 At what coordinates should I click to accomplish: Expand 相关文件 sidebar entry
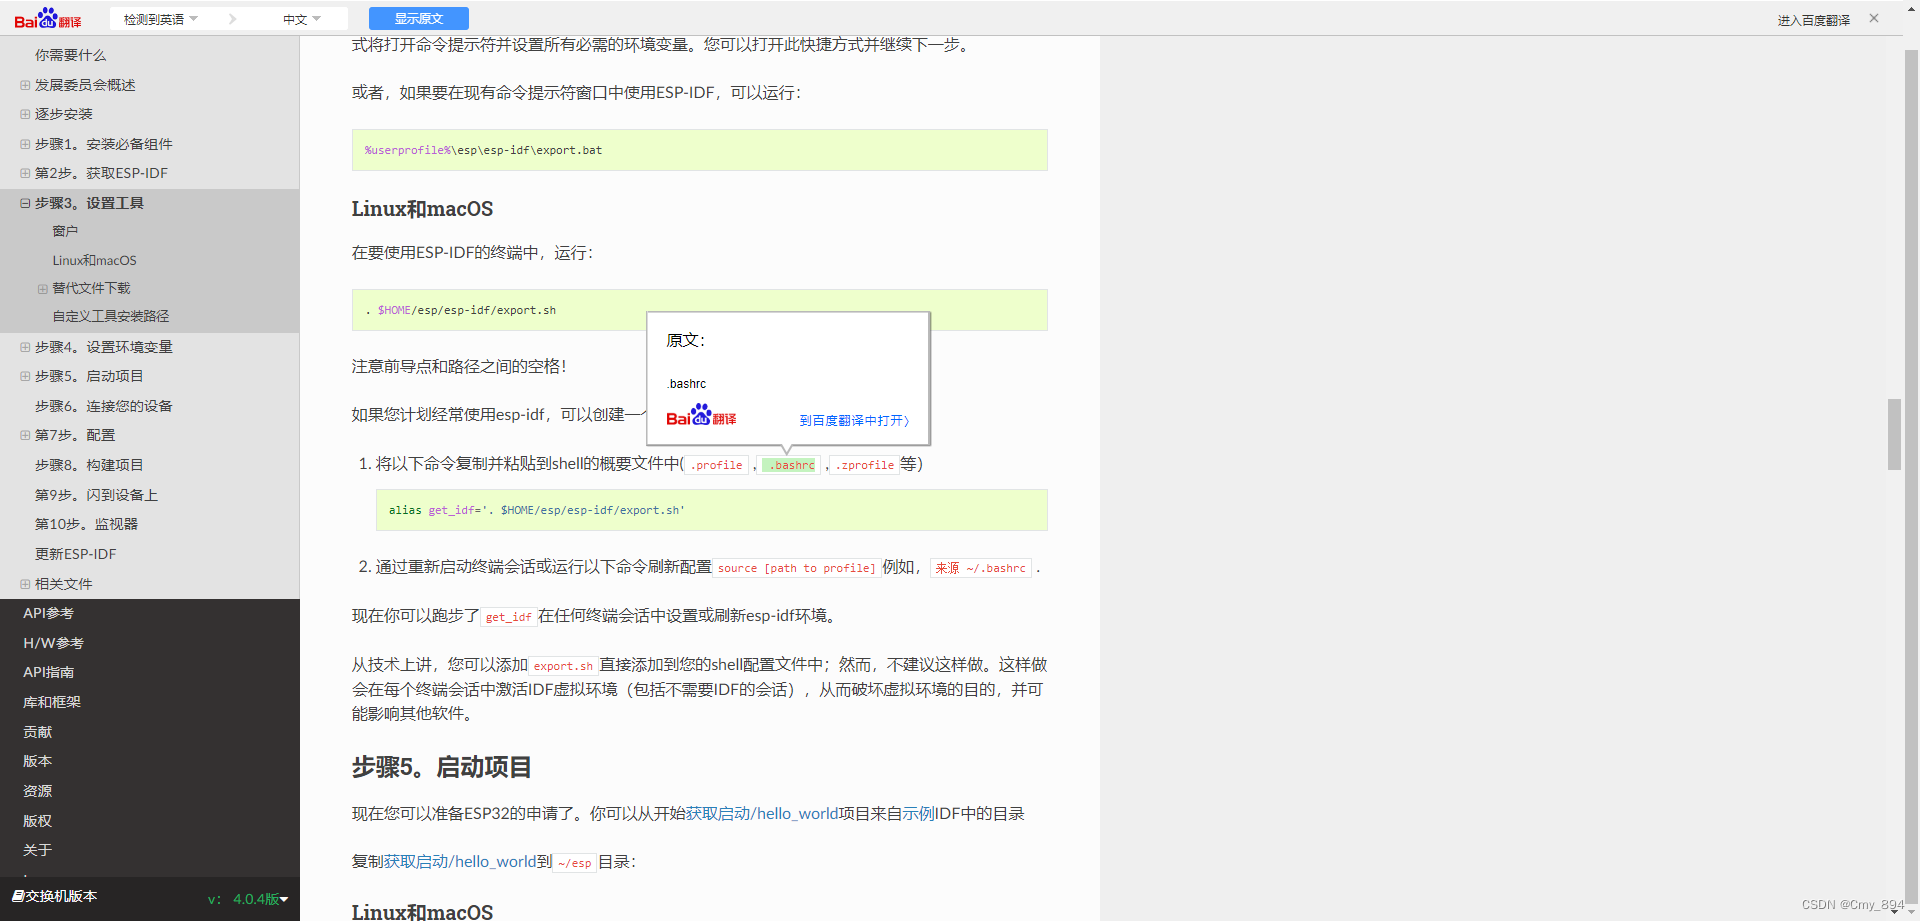pyautogui.click(x=25, y=584)
